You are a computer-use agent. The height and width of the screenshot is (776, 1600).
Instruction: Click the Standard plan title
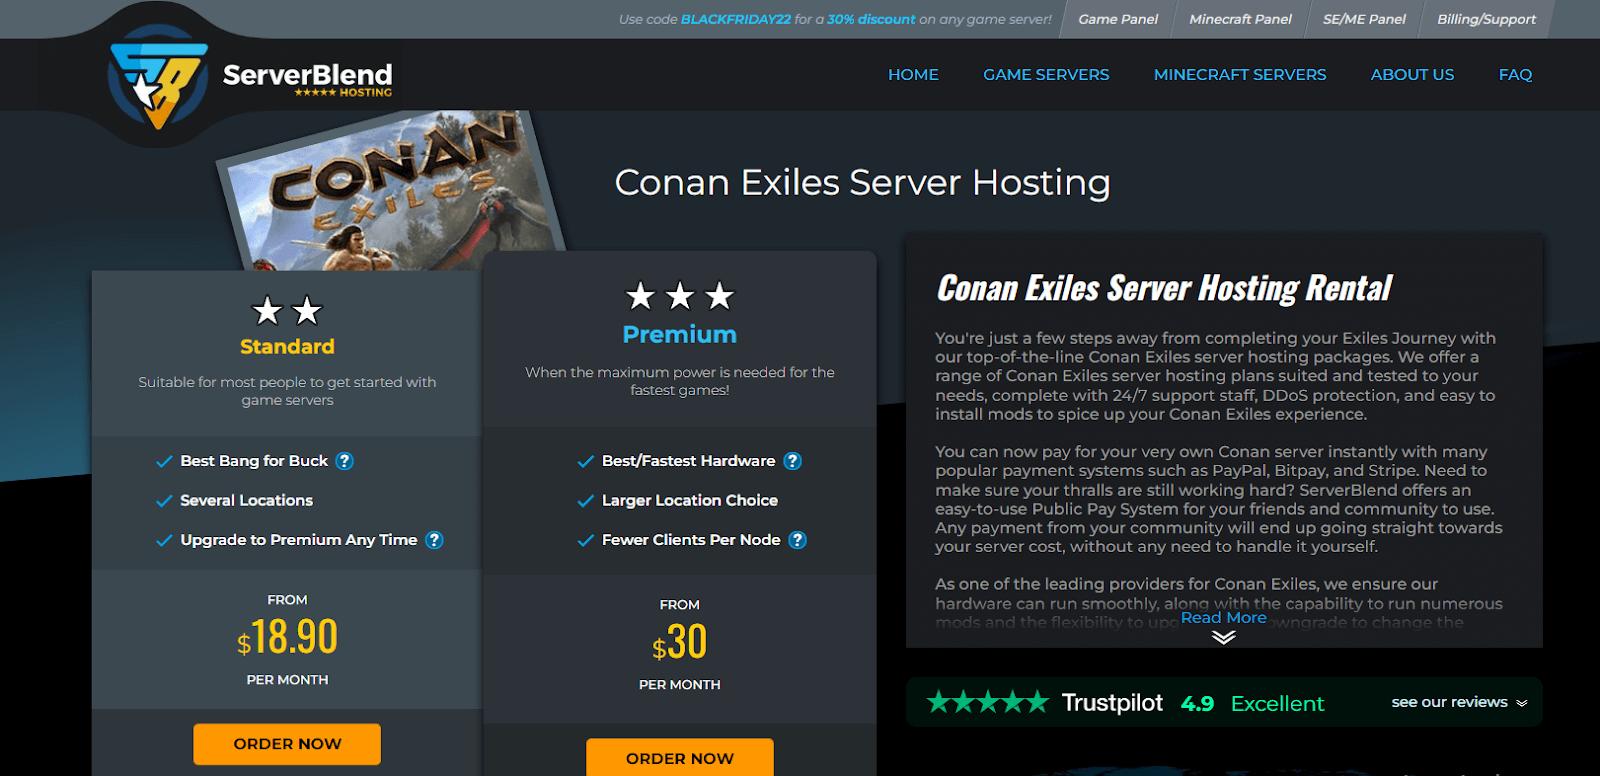tap(287, 346)
